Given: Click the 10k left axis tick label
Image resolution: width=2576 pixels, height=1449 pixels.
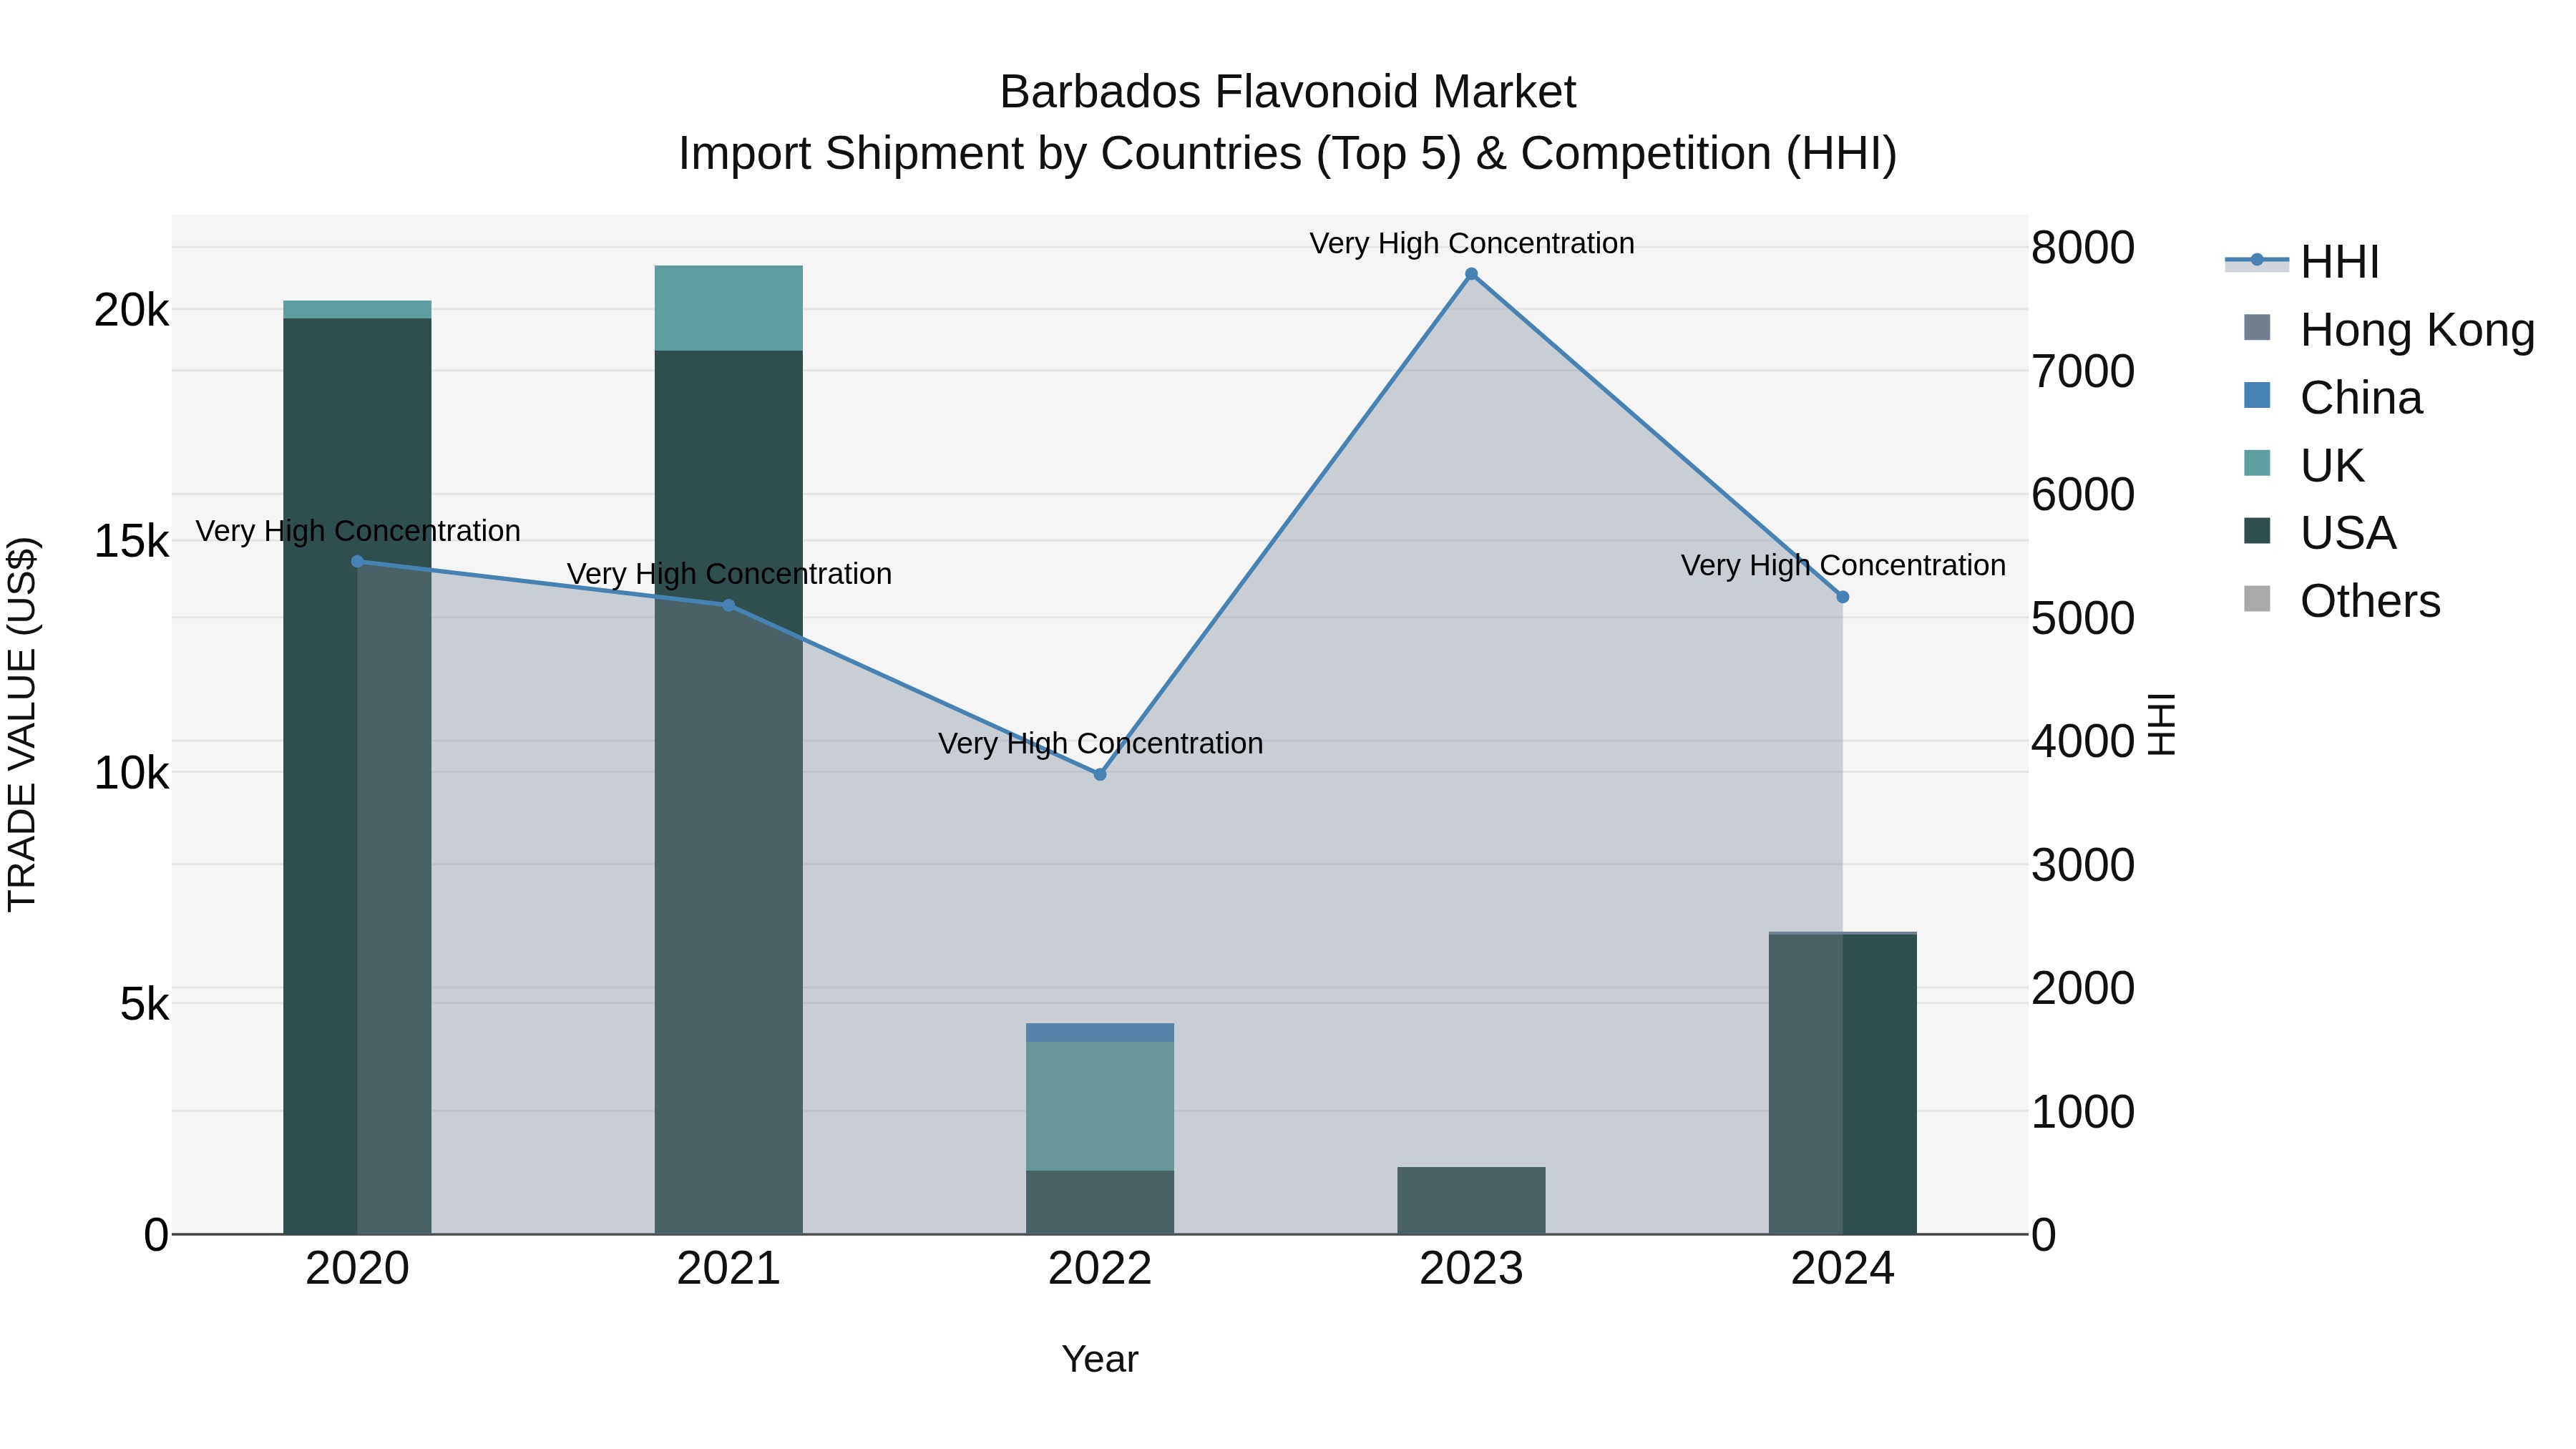Looking at the screenshot, I should pos(131,772).
